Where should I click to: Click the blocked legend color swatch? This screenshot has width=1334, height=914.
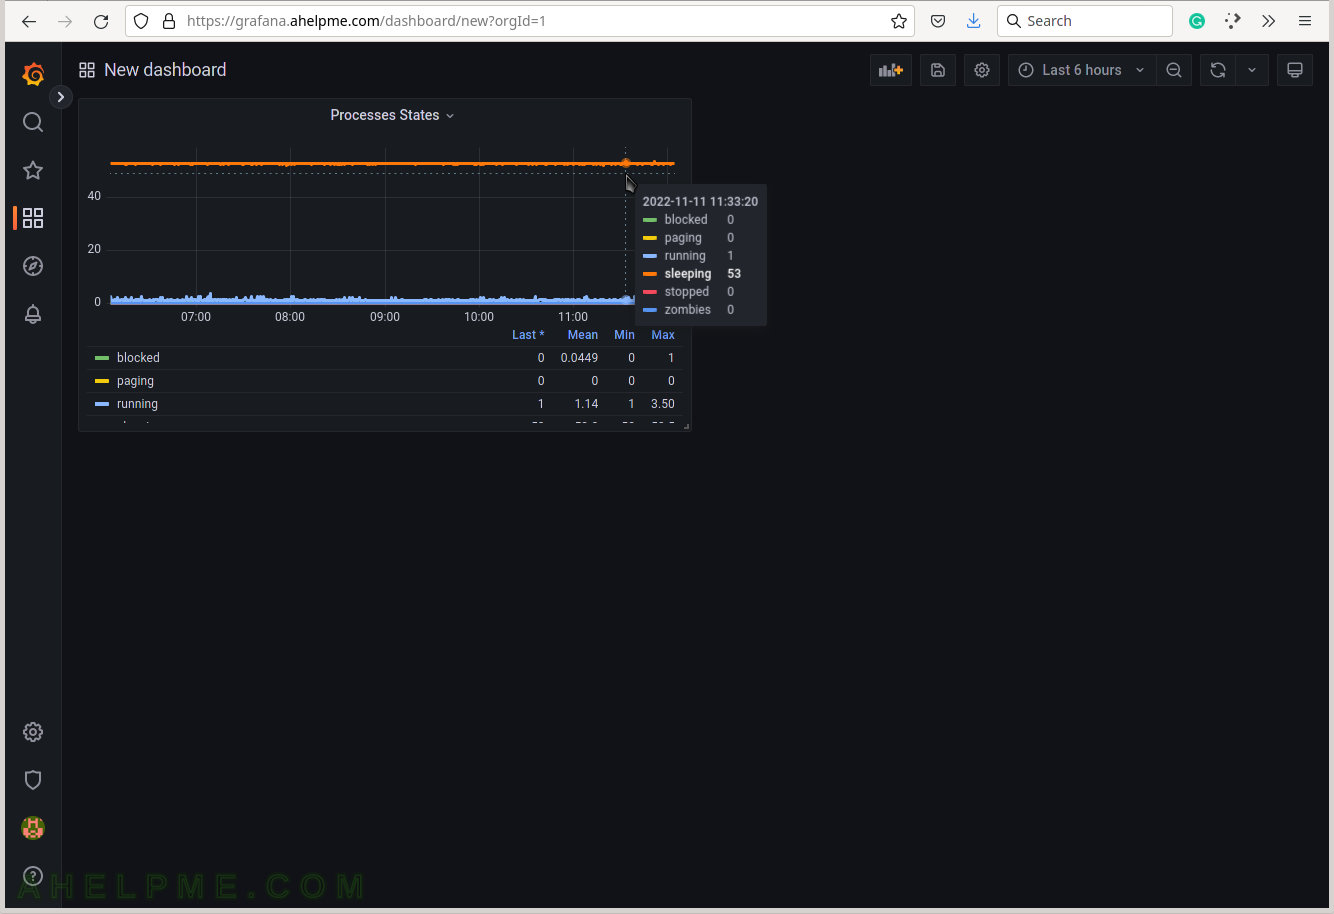point(102,358)
